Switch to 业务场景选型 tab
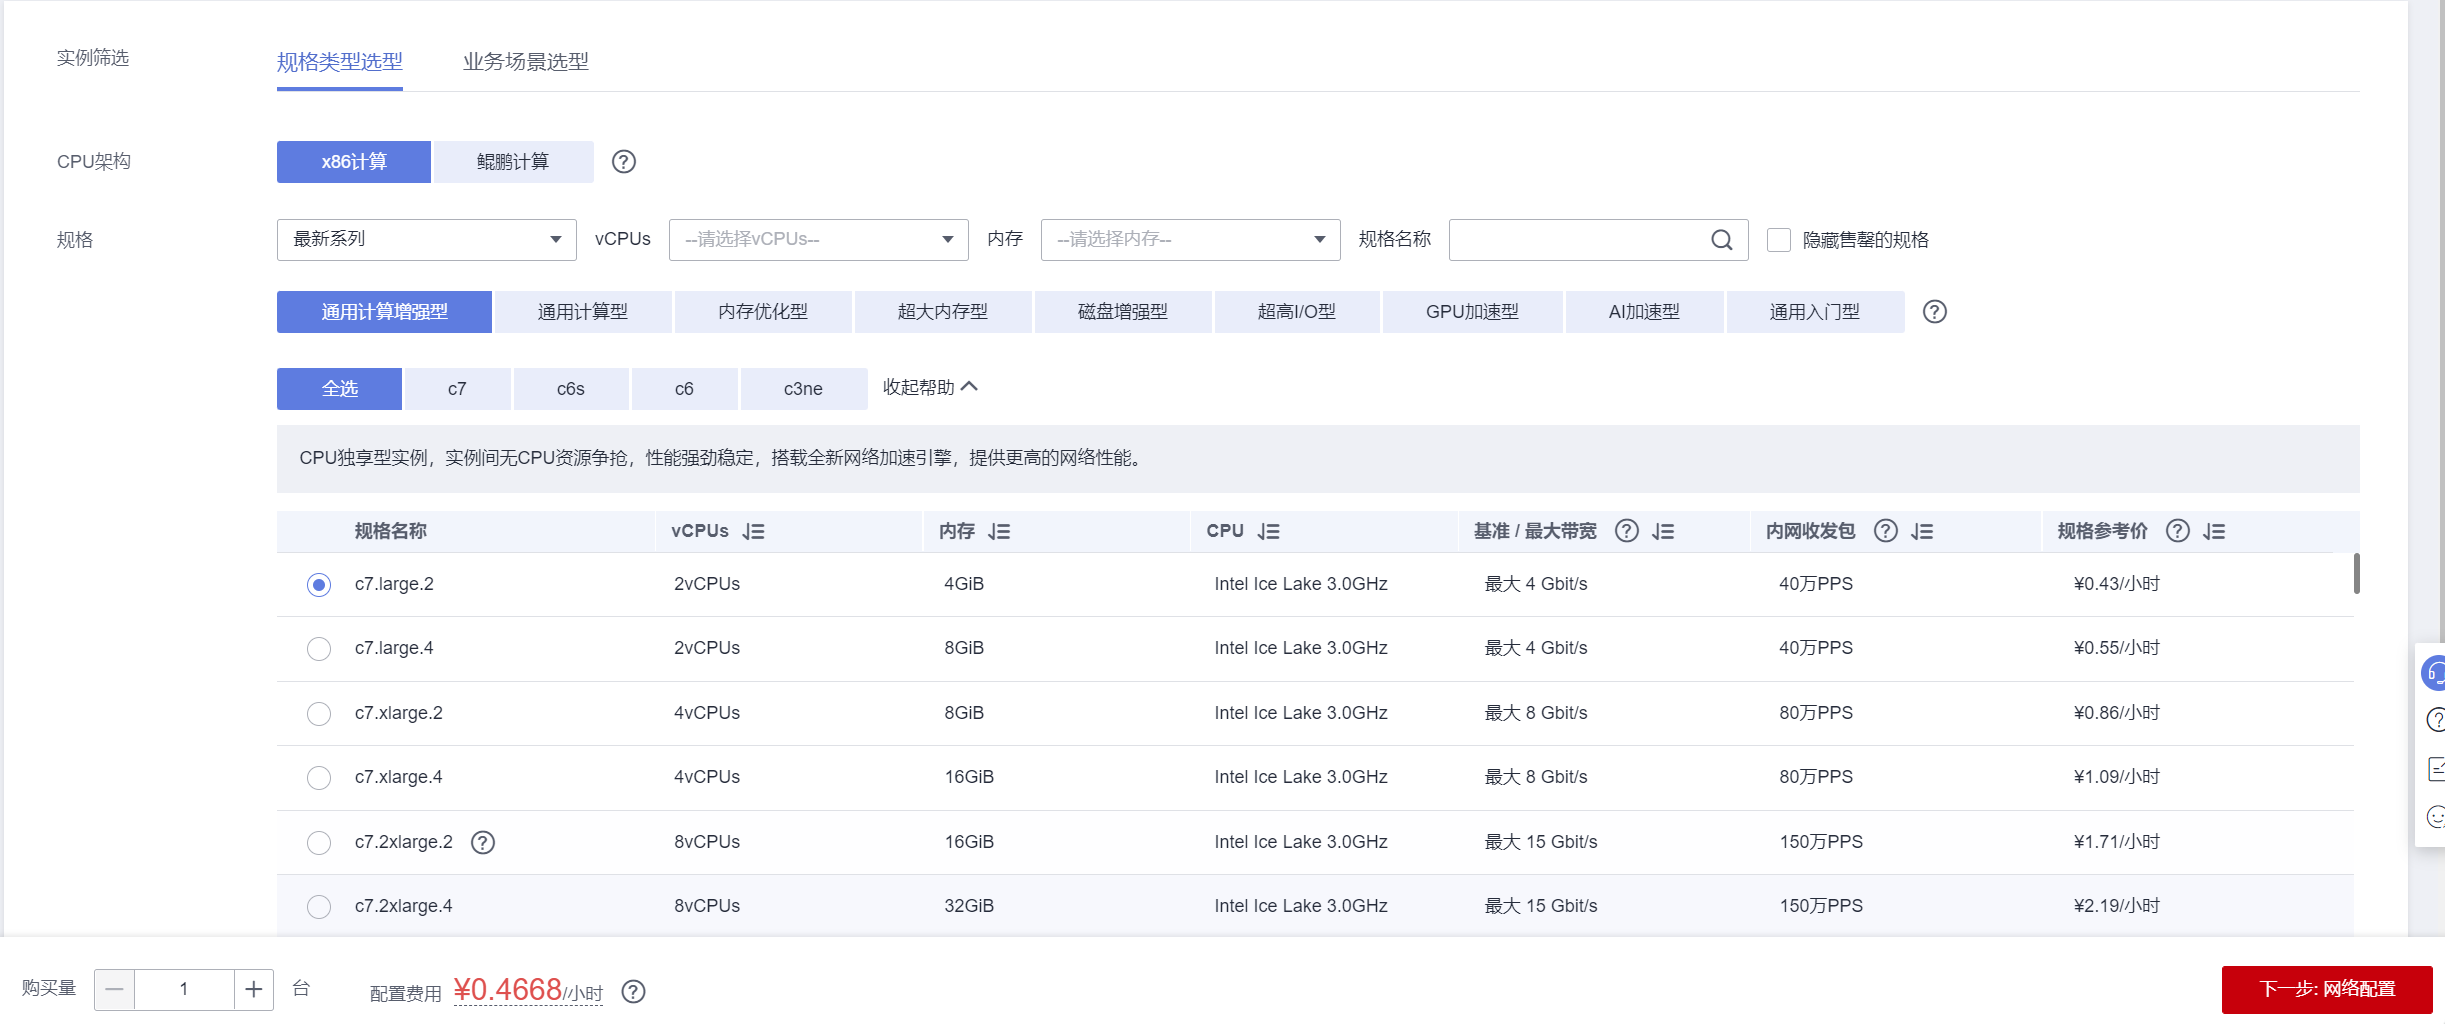The width and height of the screenshot is (2445, 1024). [526, 62]
